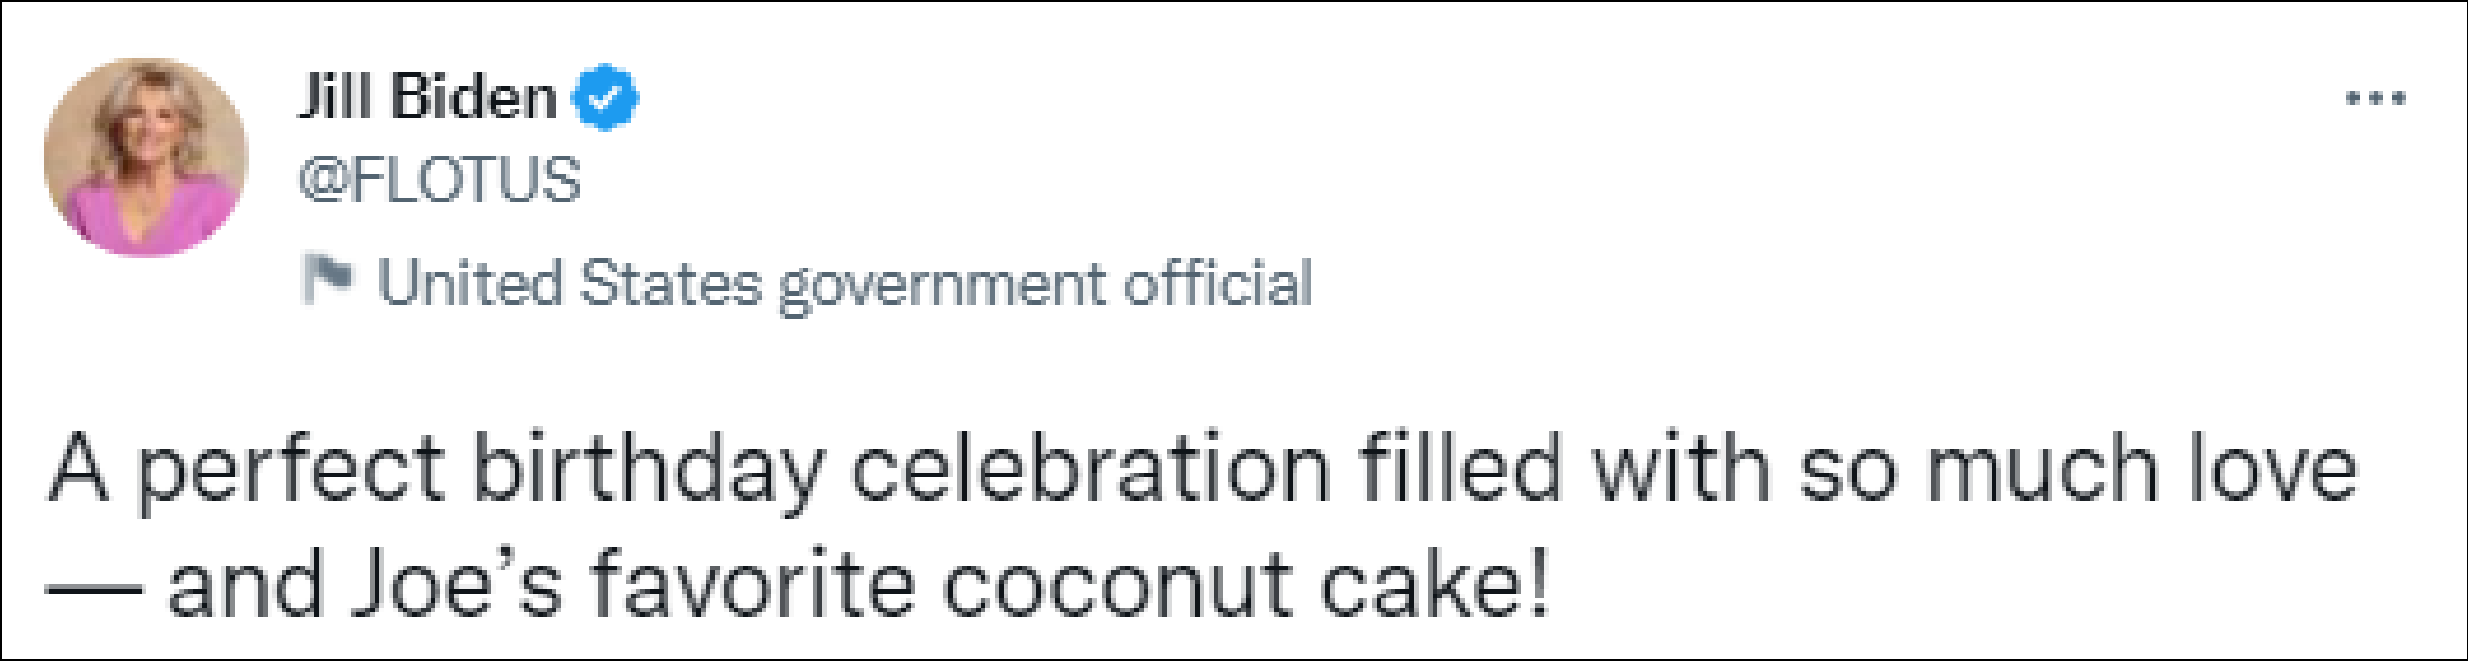
Task: Click the gray government flag icon
Action: (x=328, y=280)
